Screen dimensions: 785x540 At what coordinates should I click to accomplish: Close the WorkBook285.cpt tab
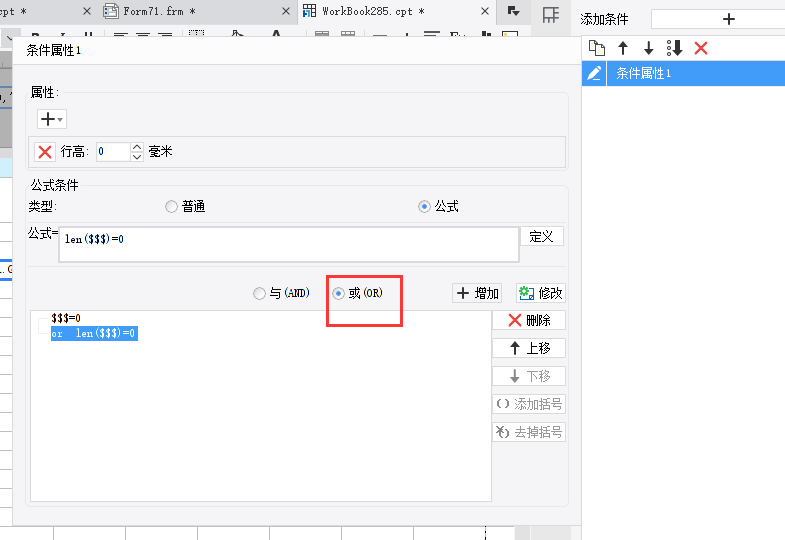pyautogui.click(x=485, y=11)
